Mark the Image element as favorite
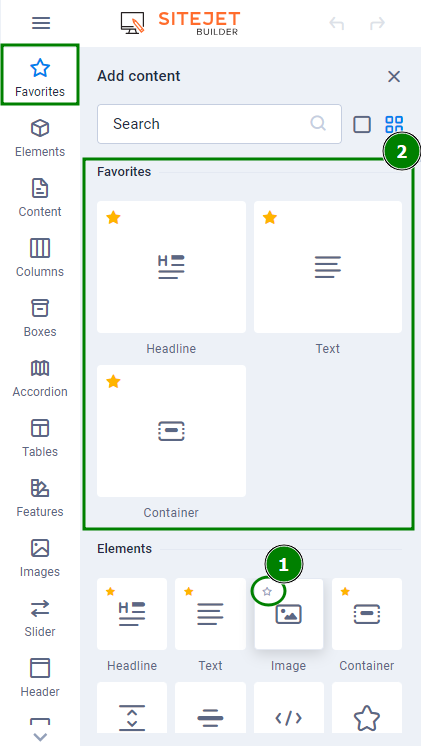This screenshot has height=746, width=421. [267, 591]
